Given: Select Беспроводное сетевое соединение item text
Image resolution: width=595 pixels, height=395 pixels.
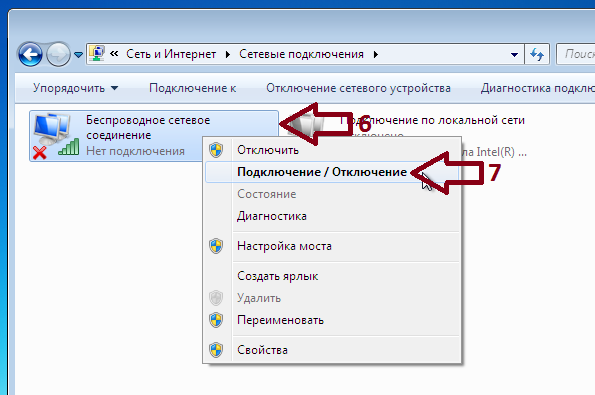Looking at the screenshot, I should (x=148, y=127).
